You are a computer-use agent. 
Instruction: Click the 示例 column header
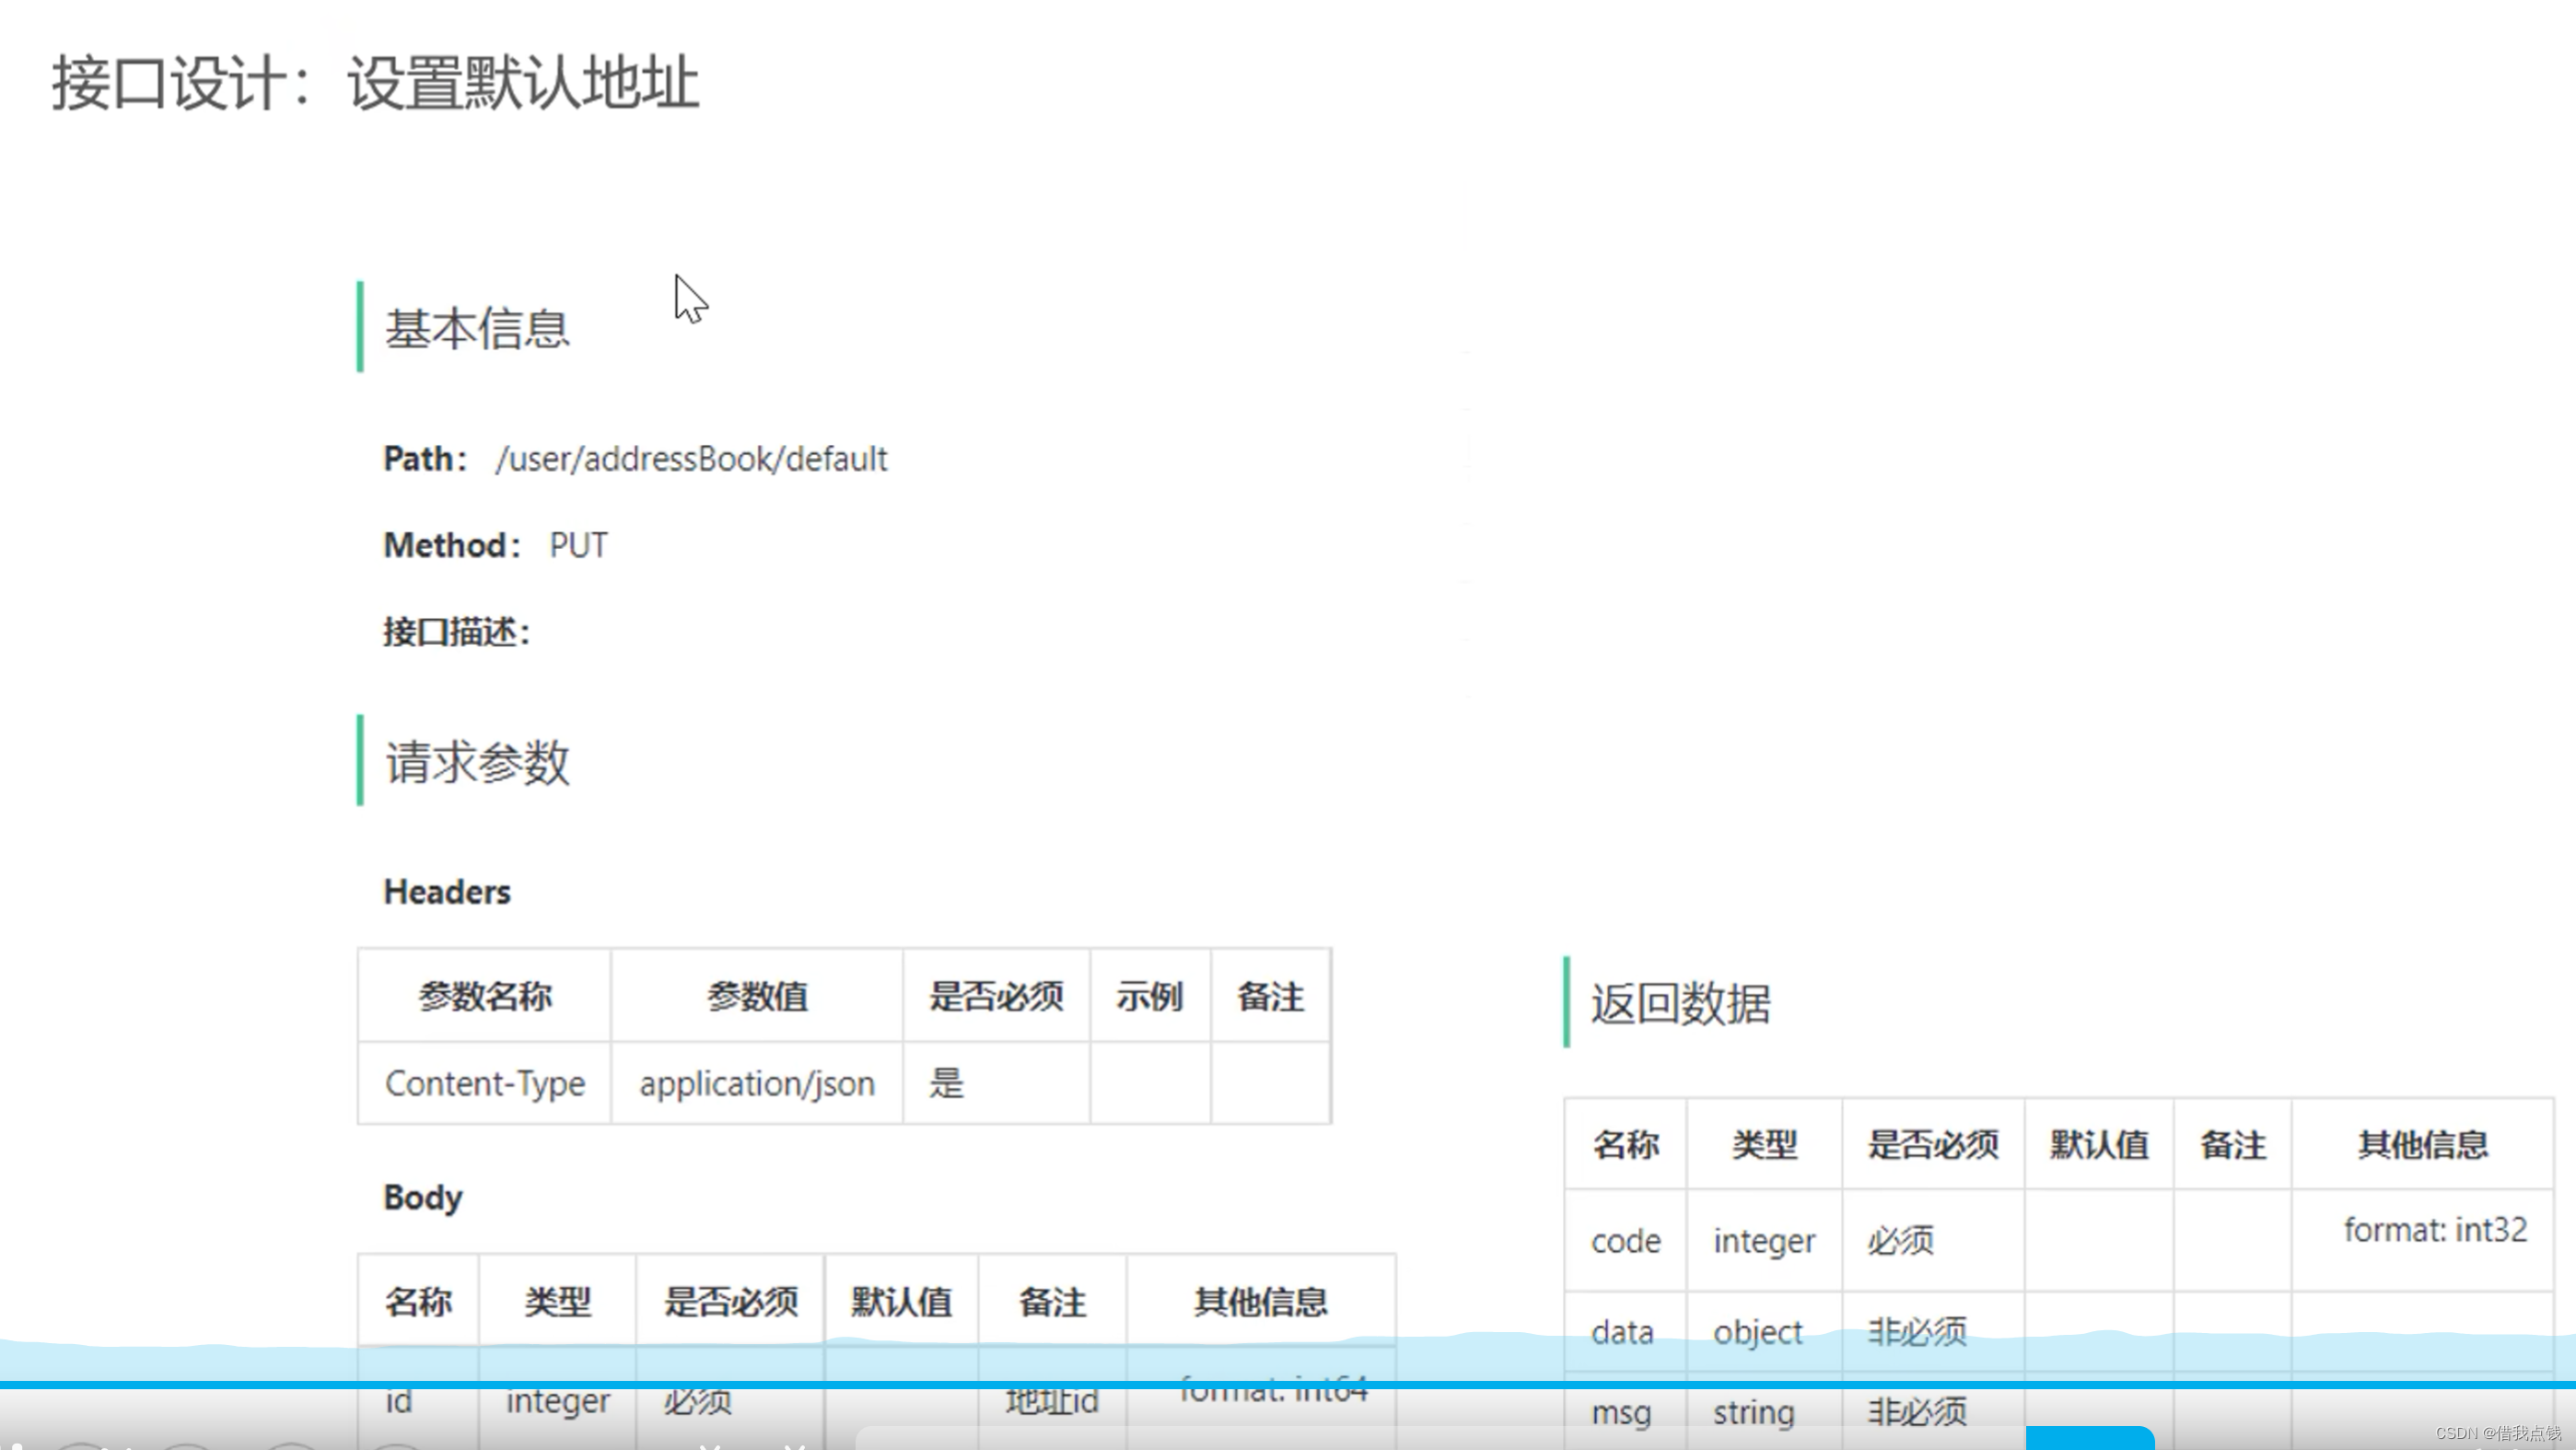1149,996
